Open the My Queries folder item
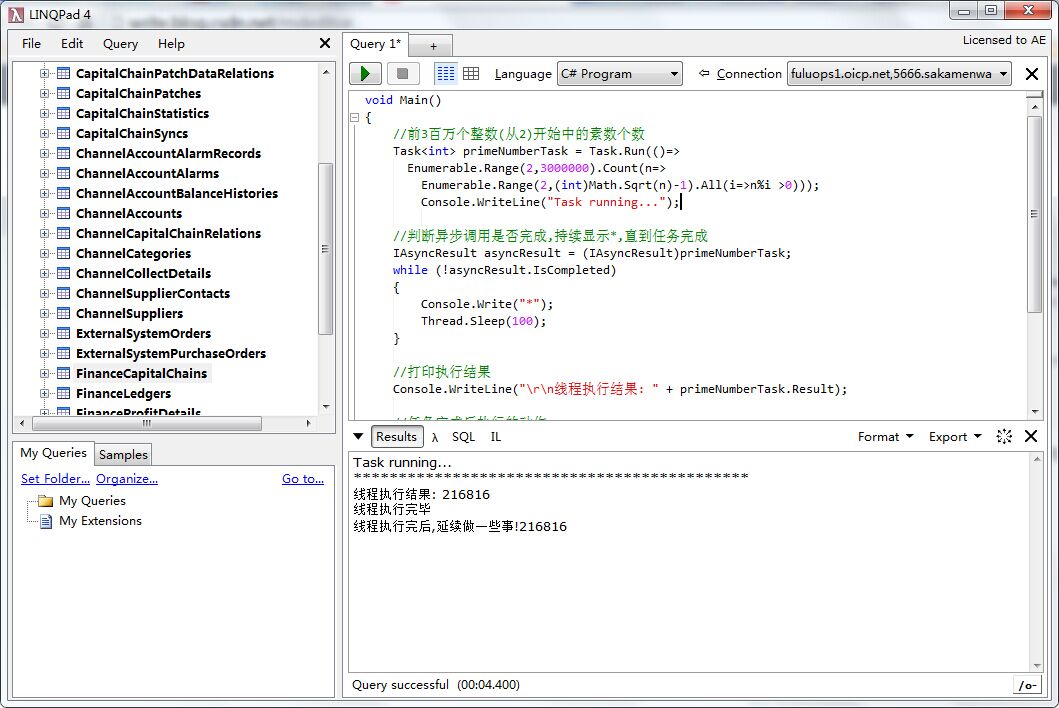 92,501
